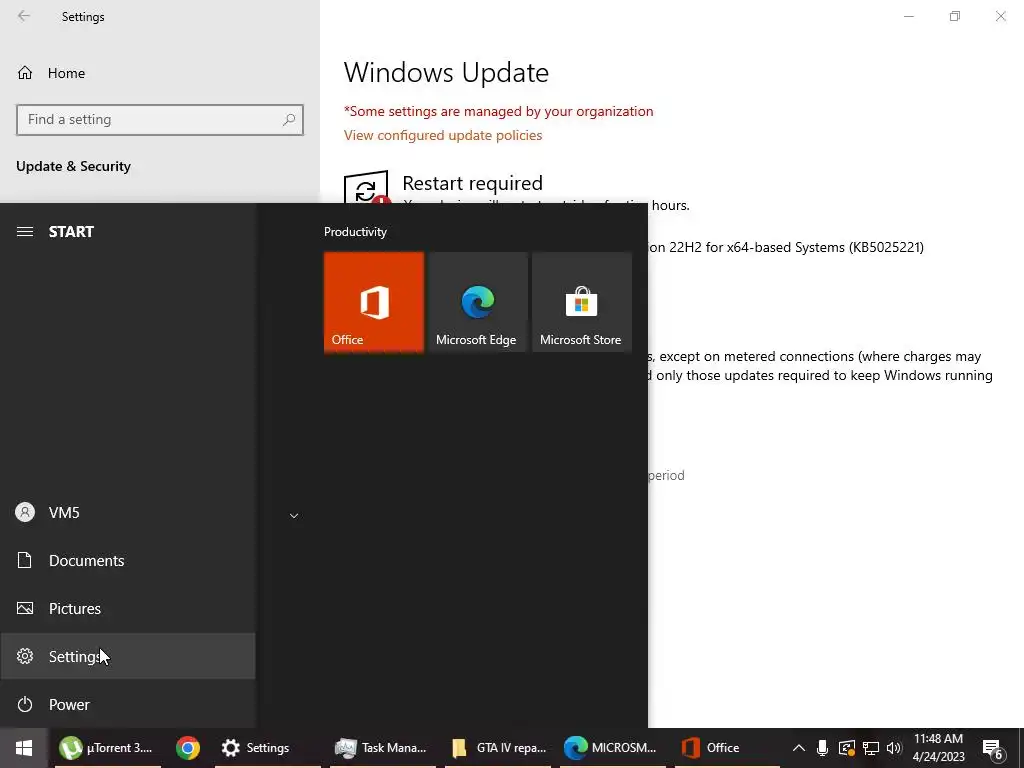Screen dimensions: 1024x768
Task: Select the Update & Security heading
Action: 73,166
